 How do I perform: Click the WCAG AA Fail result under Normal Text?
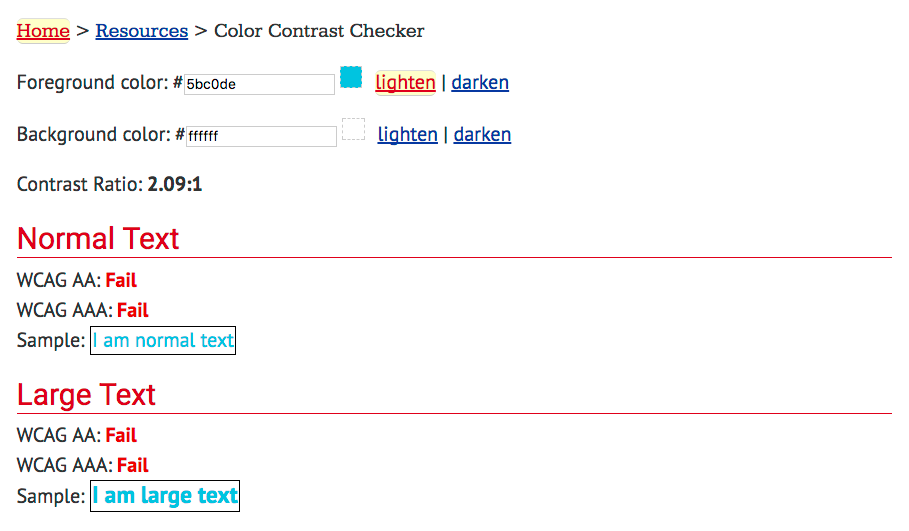[x=121, y=280]
